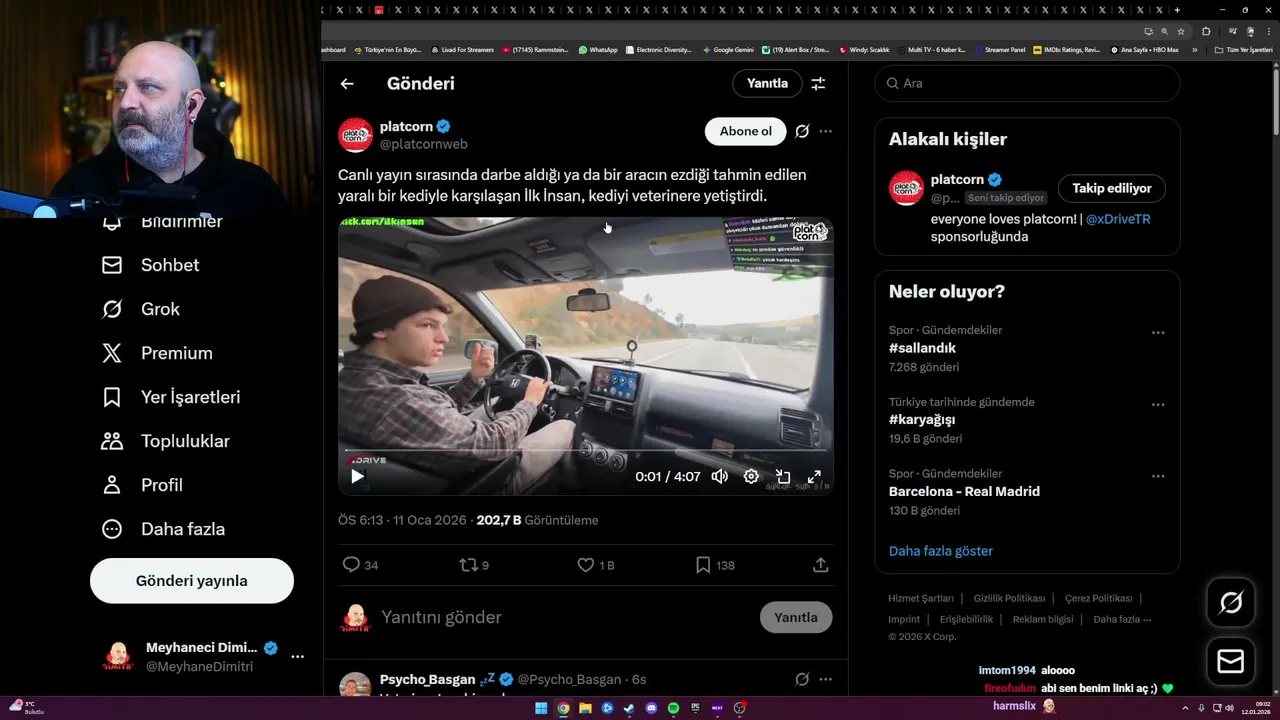Image resolution: width=1280 pixels, height=720 pixels.
Task: Open options for #sallandık trend
Action: [1158, 333]
